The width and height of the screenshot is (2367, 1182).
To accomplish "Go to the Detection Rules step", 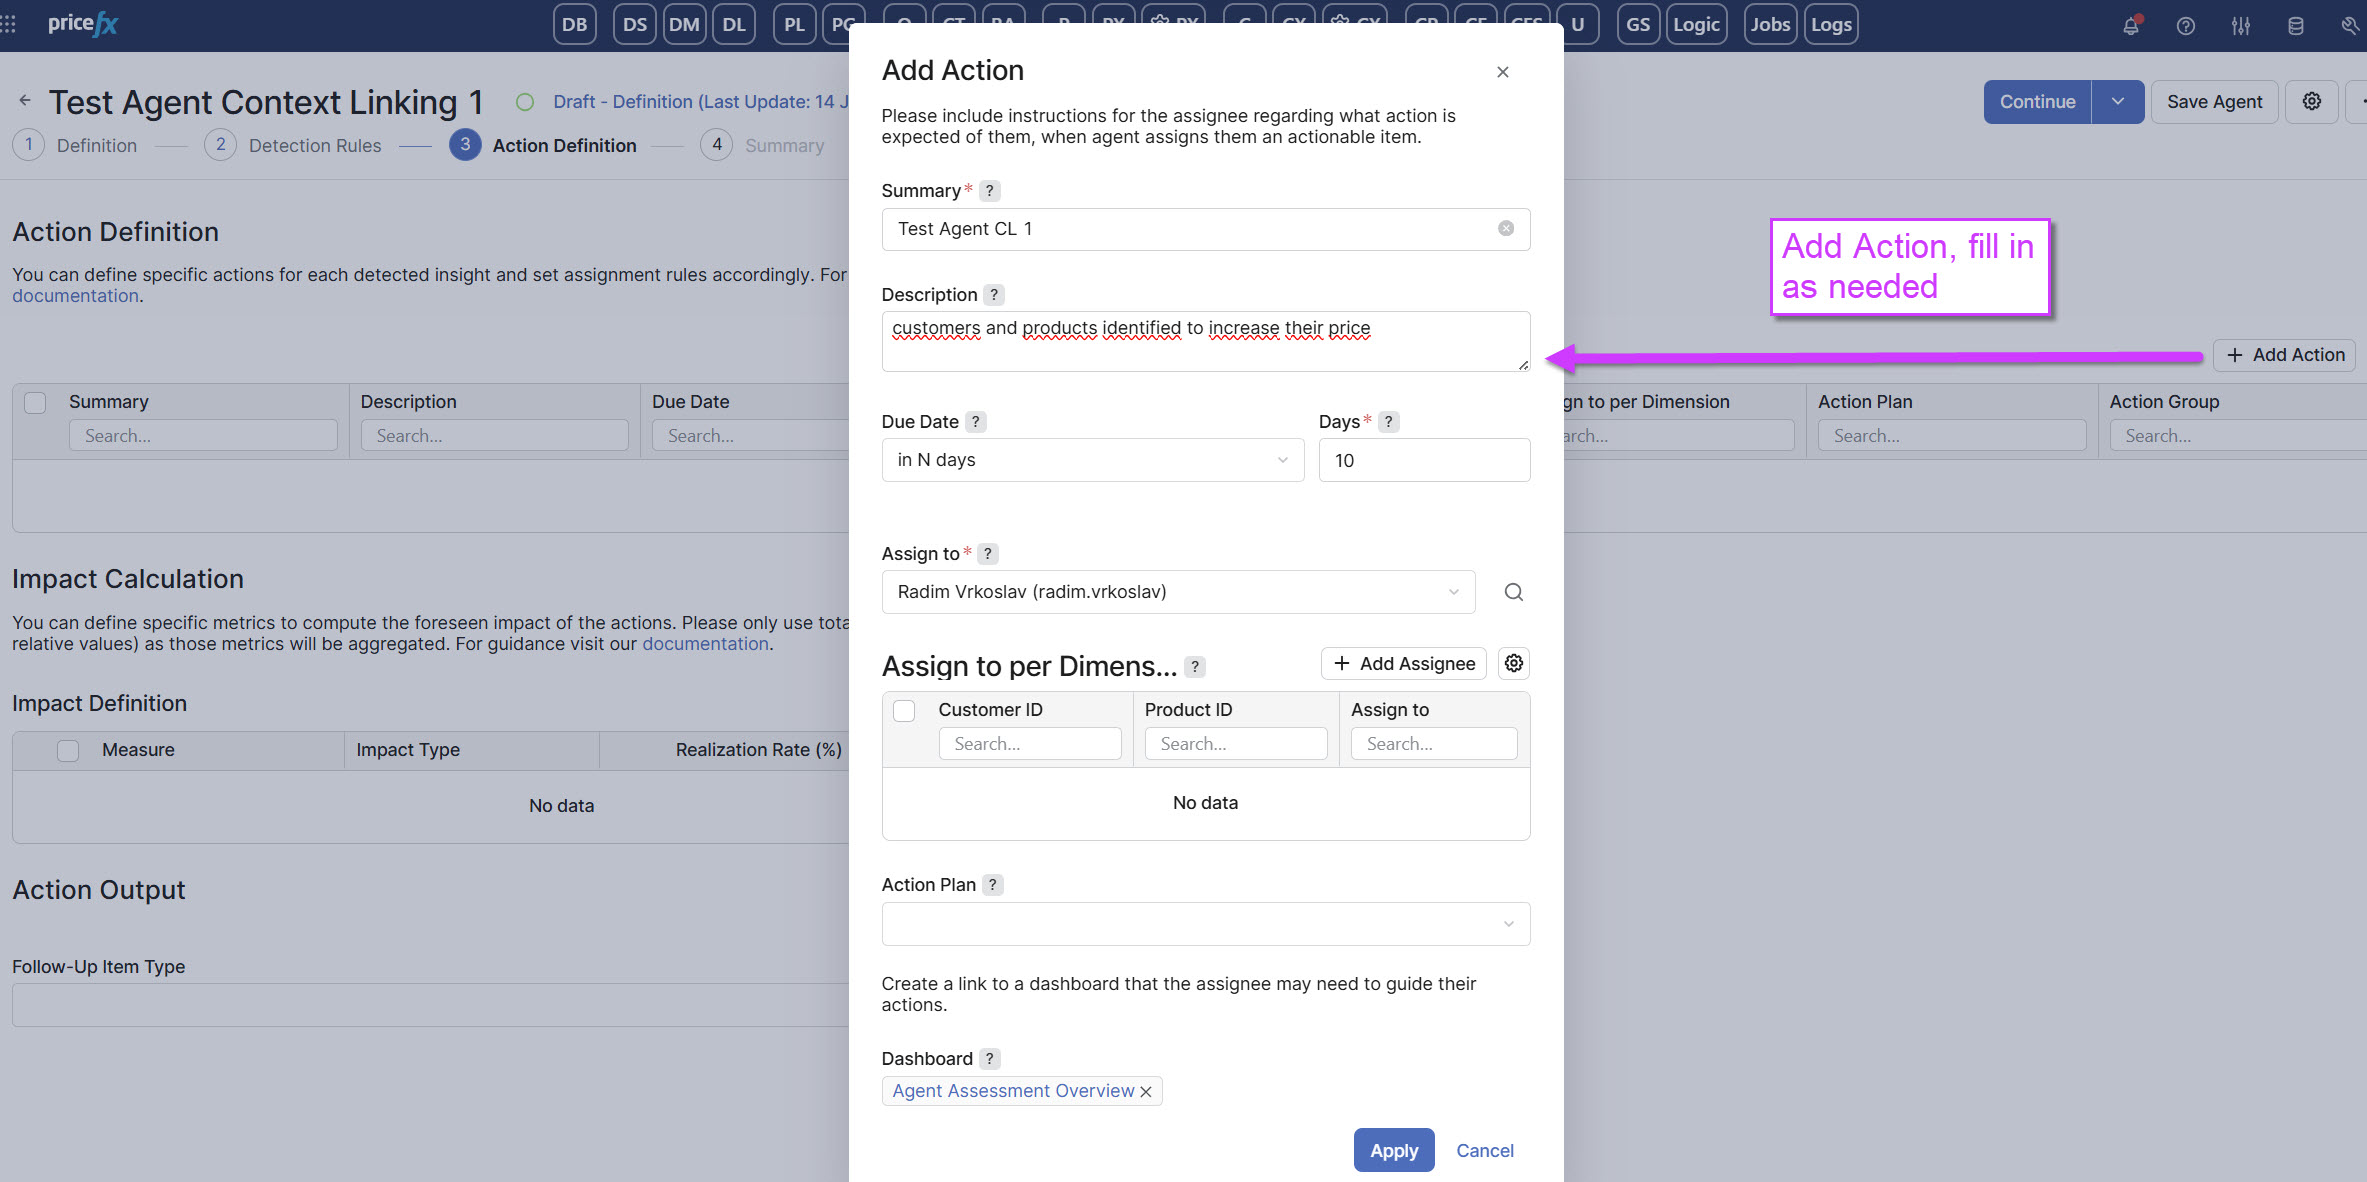I will (x=314, y=145).
